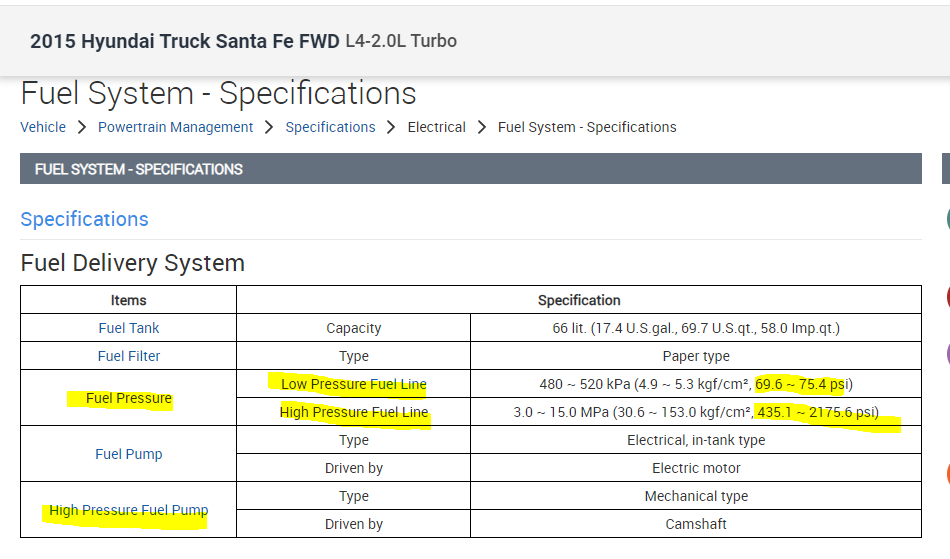Open the Fuel Filter table link
950x559 pixels.
click(129, 356)
